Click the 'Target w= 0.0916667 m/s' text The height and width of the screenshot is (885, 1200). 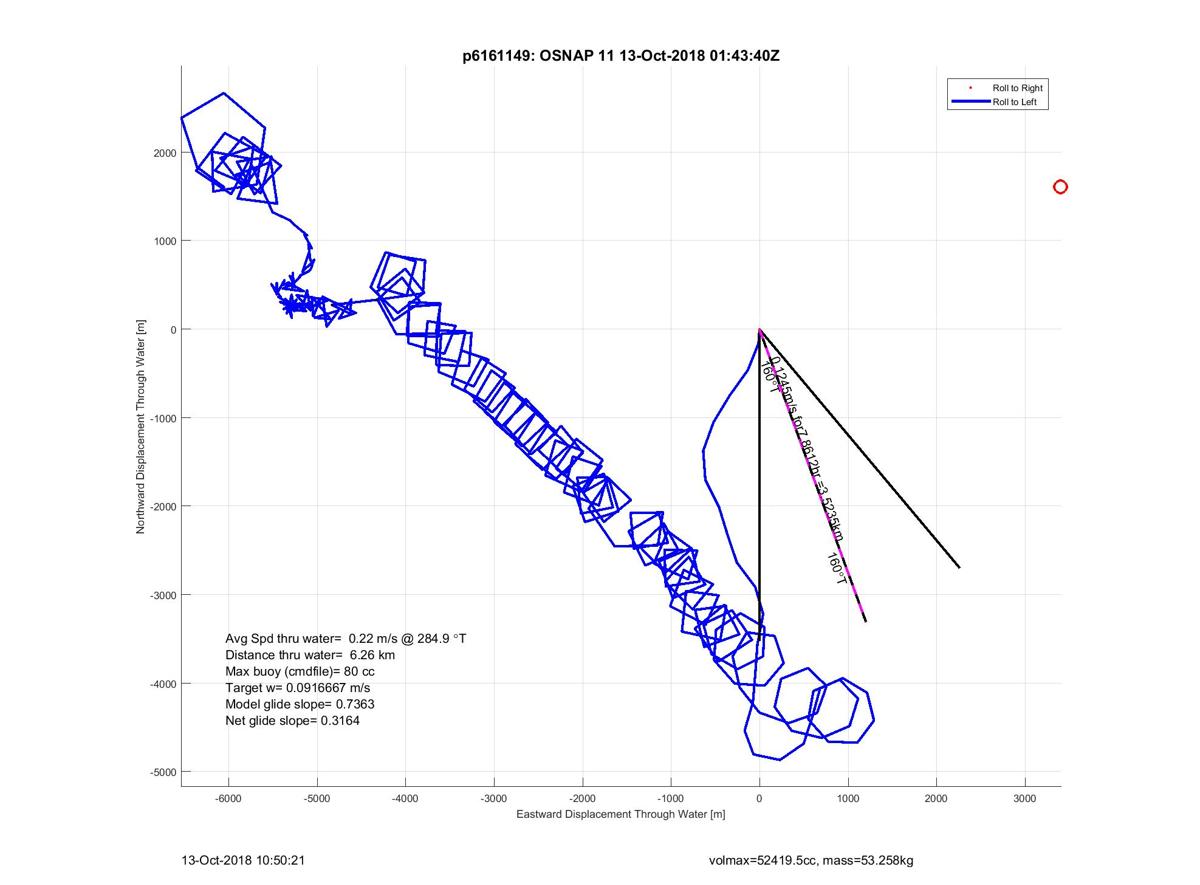point(298,687)
